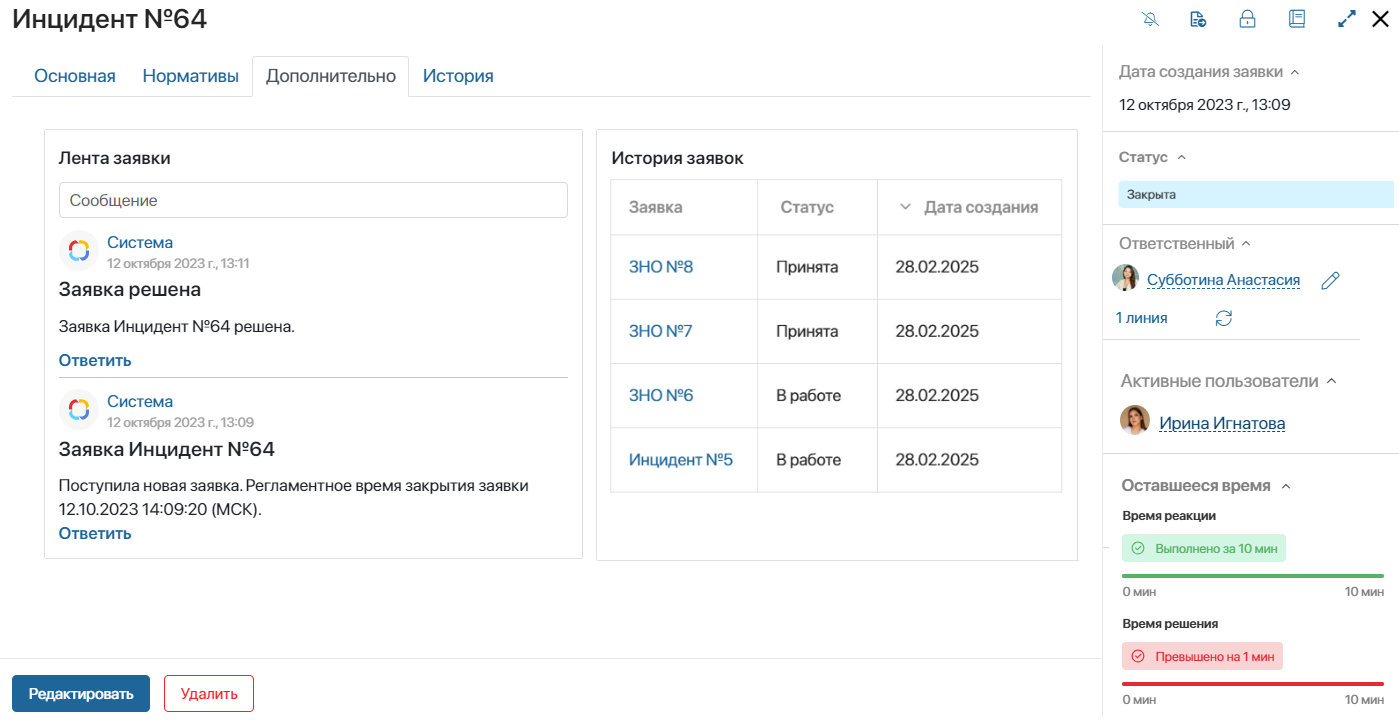Click the Выполнено за 10 мин badge

(1204, 549)
